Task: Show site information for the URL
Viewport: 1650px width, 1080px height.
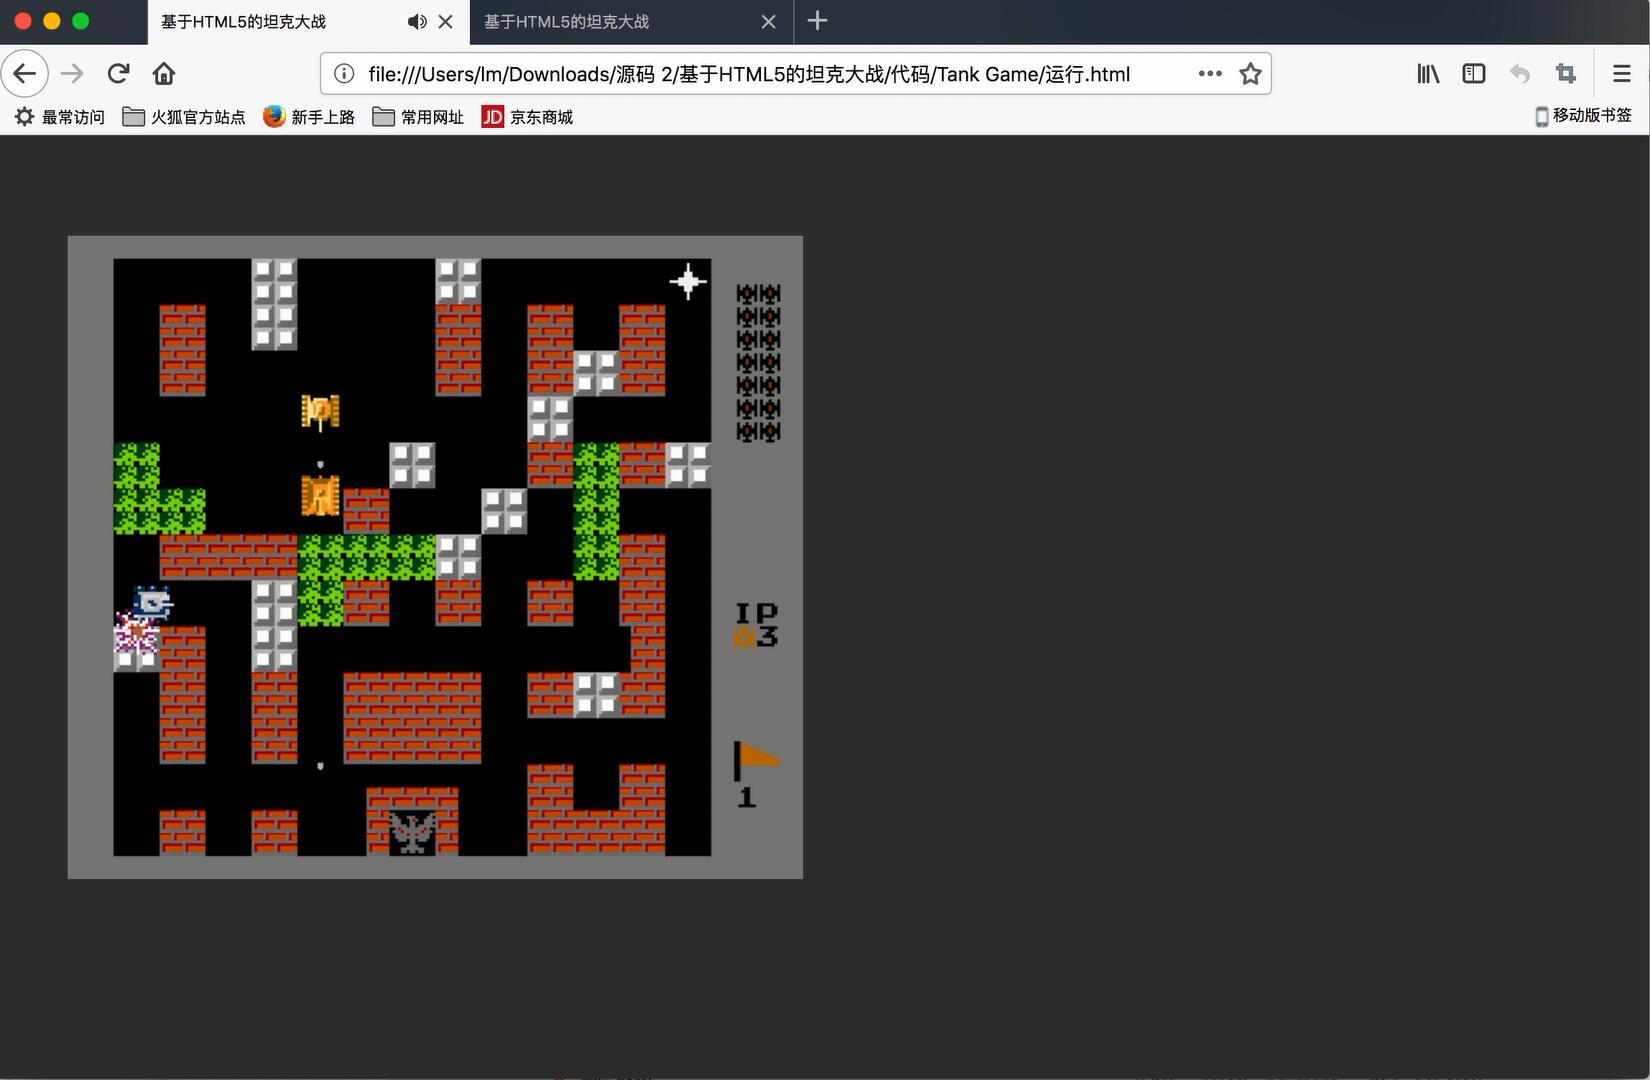Action: (x=344, y=74)
